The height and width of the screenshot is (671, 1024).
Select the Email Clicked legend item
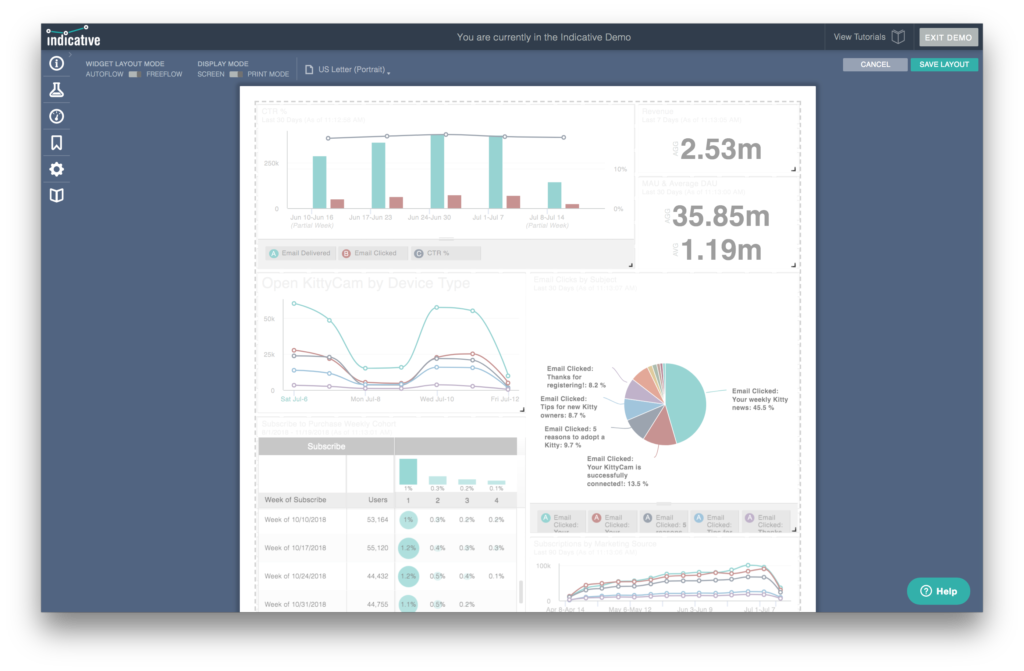pyautogui.click(x=370, y=254)
